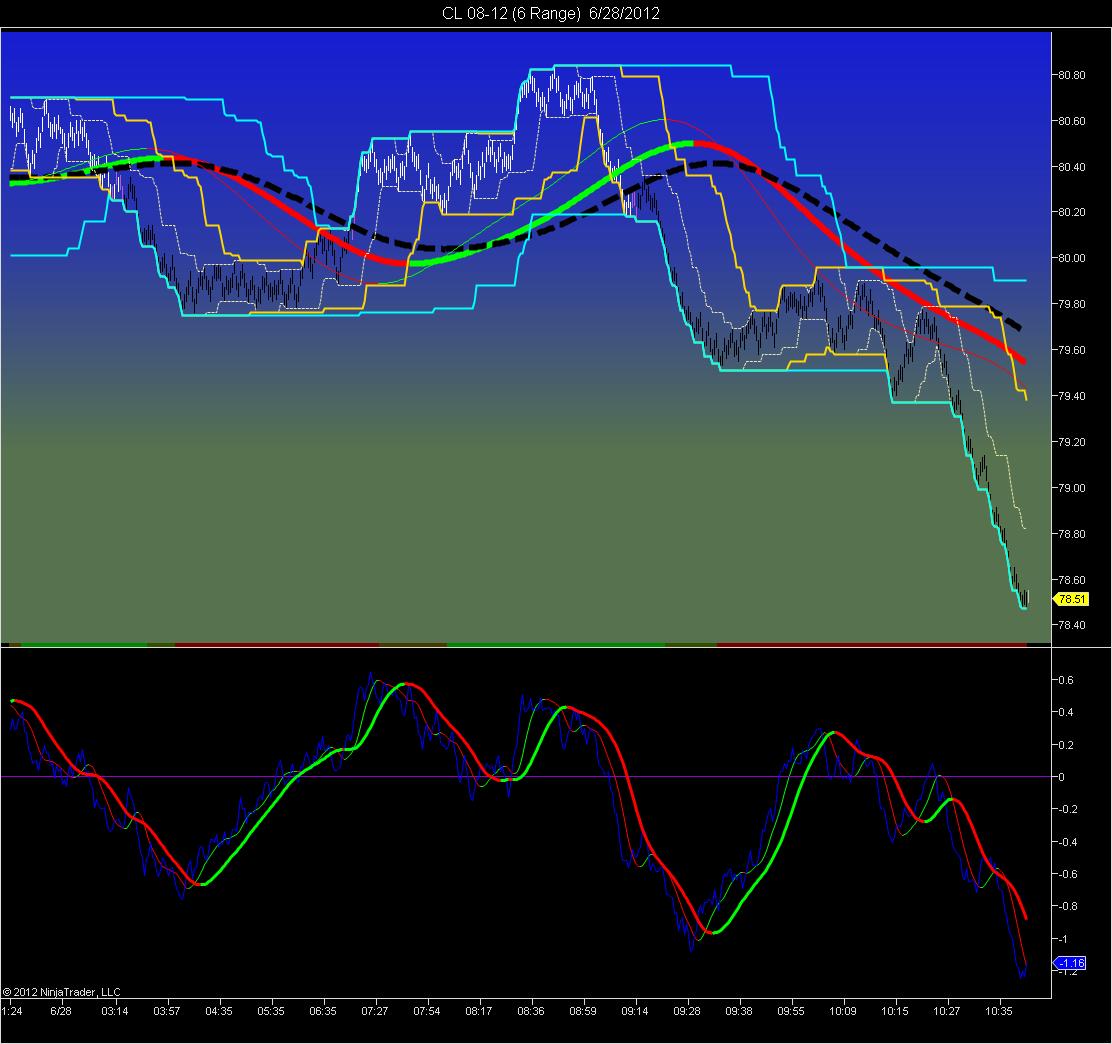This screenshot has height=1044, width=1112.
Task: Click the 79.20 price axis label
Action: [1072, 442]
